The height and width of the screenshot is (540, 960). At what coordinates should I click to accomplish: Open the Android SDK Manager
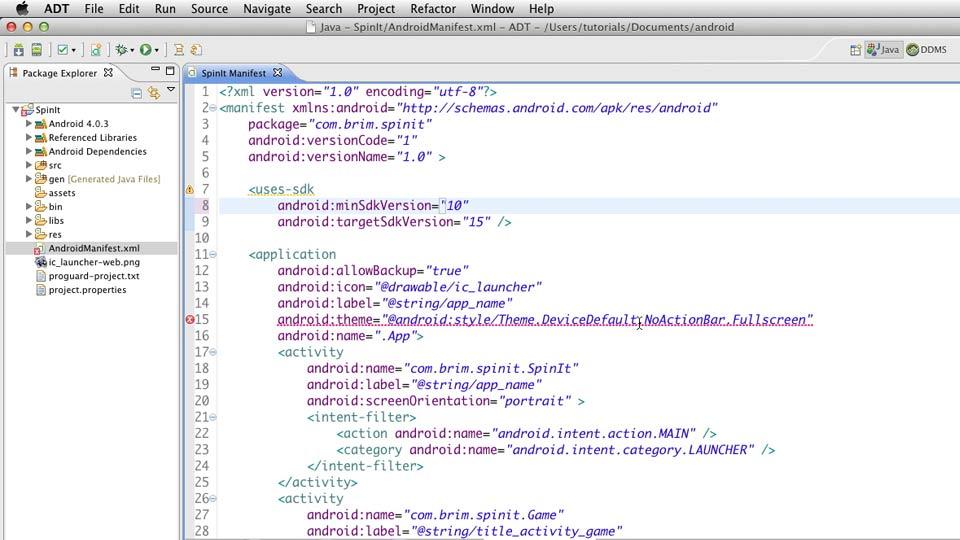[x=18, y=50]
